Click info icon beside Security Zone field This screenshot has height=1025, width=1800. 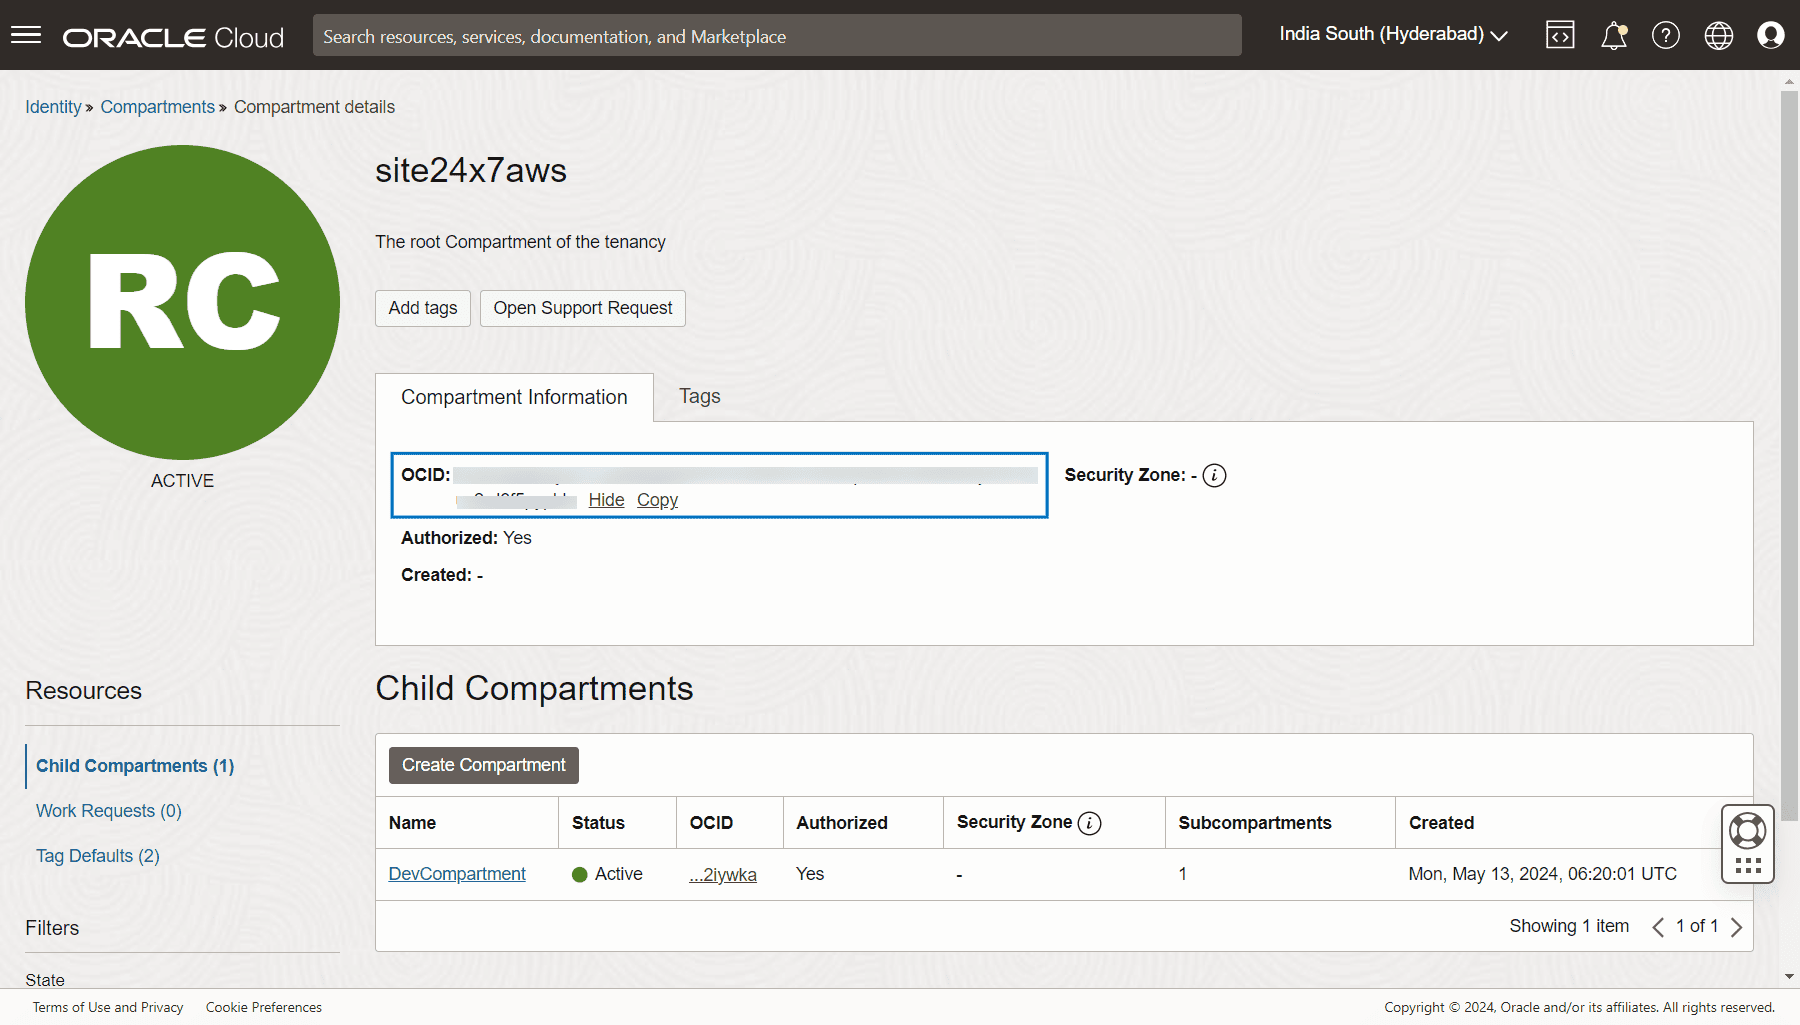point(1214,476)
